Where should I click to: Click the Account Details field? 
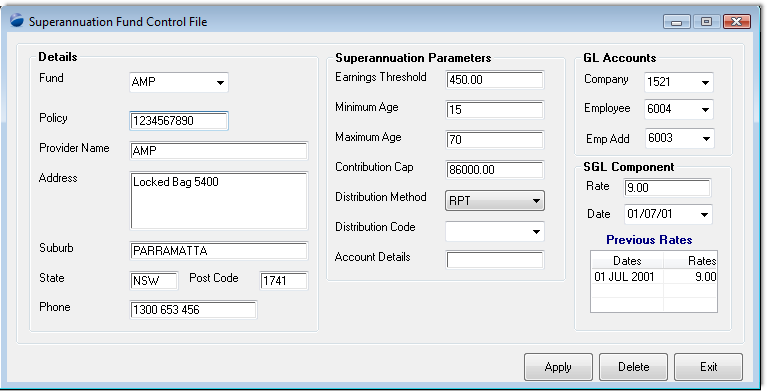[x=495, y=260]
